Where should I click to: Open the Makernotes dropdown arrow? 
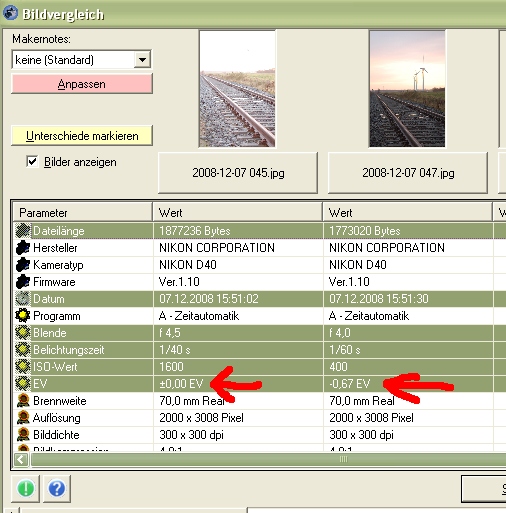[142, 60]
